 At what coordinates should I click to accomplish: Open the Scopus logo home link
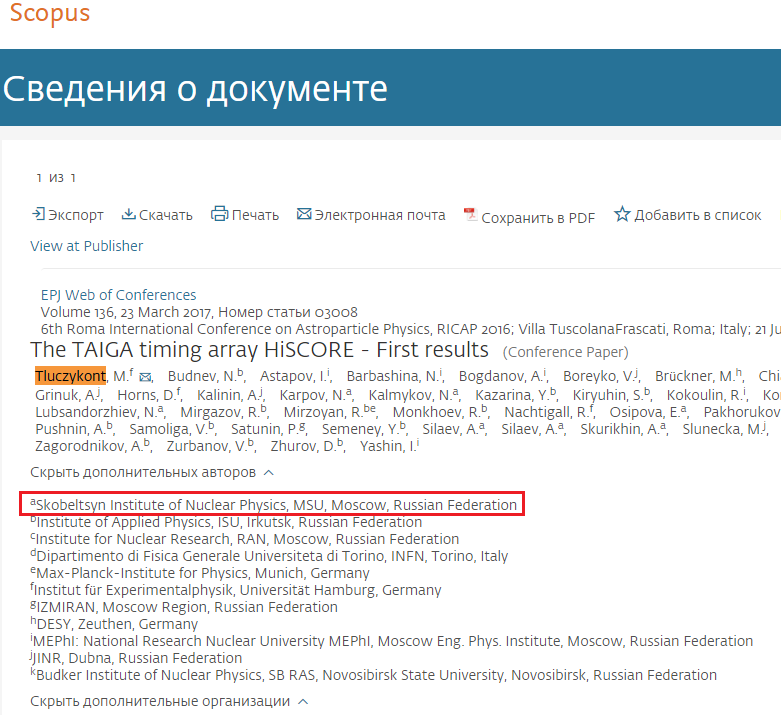click(49, 14)
